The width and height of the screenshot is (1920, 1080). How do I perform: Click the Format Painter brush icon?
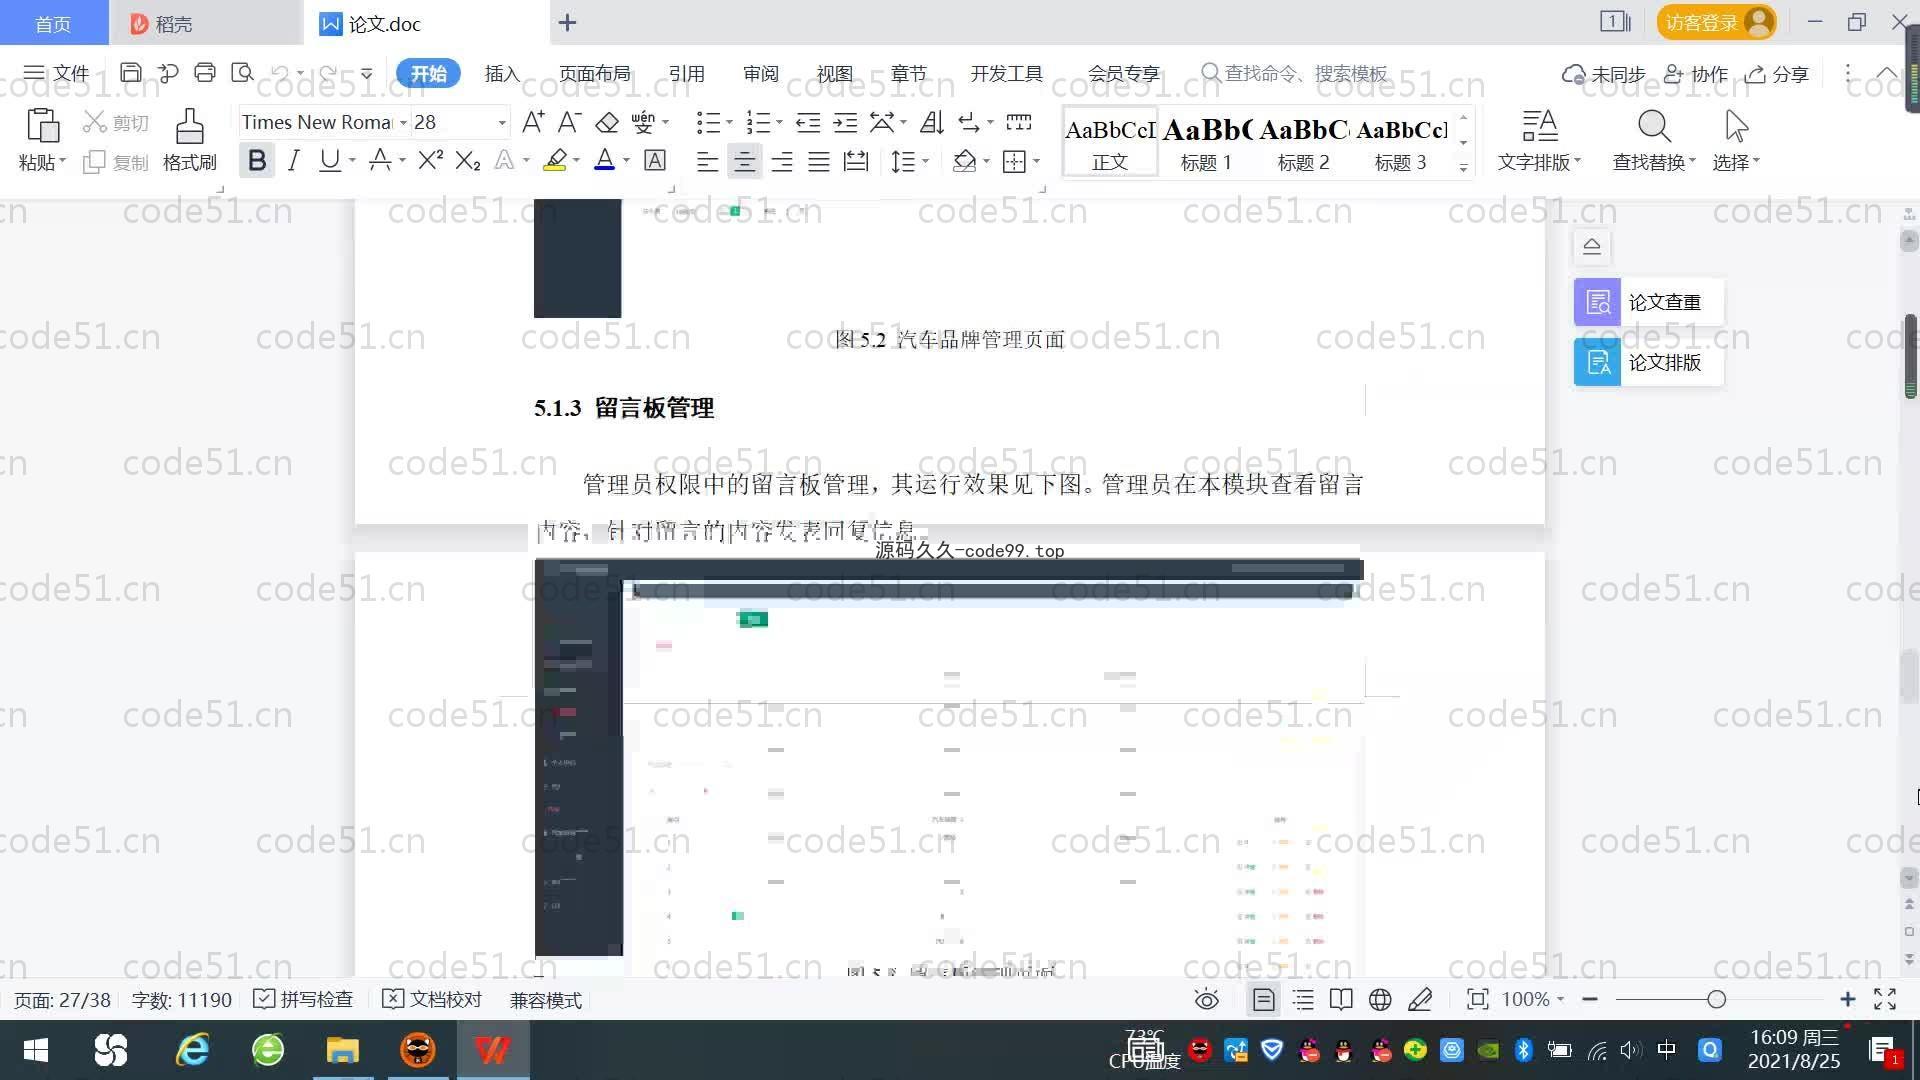point(190,126)
